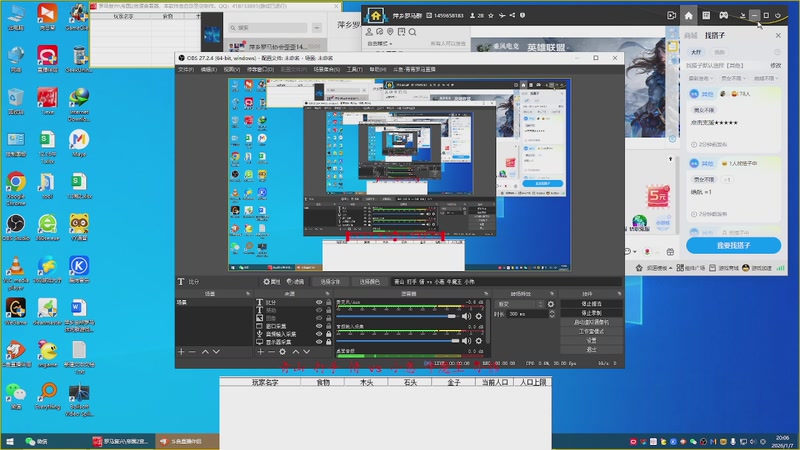The height and width of the screenshot is (450, 800).
Task: Open the 最新发布 sort dropdown
Action: click(702, 79)
